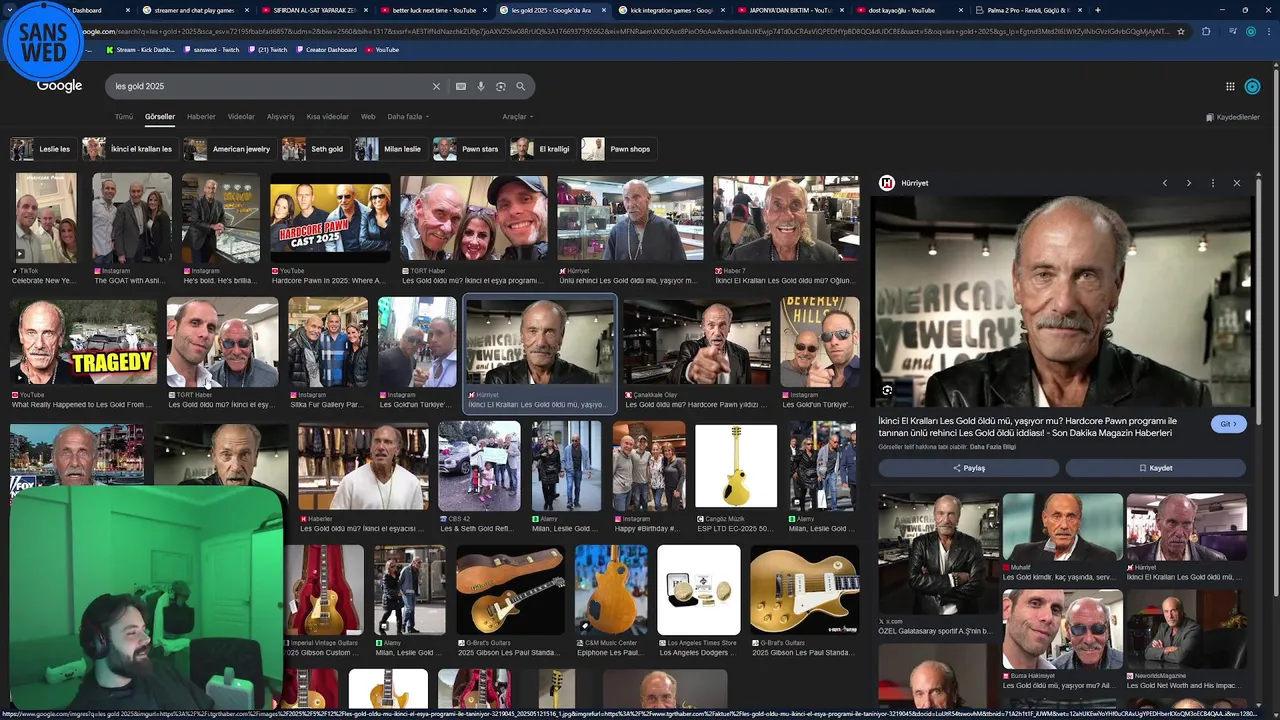This screenshot has width=1280, height=720.
Task: Click the Git visit button
Action: pyautogui.click(x=1229, y=424)
